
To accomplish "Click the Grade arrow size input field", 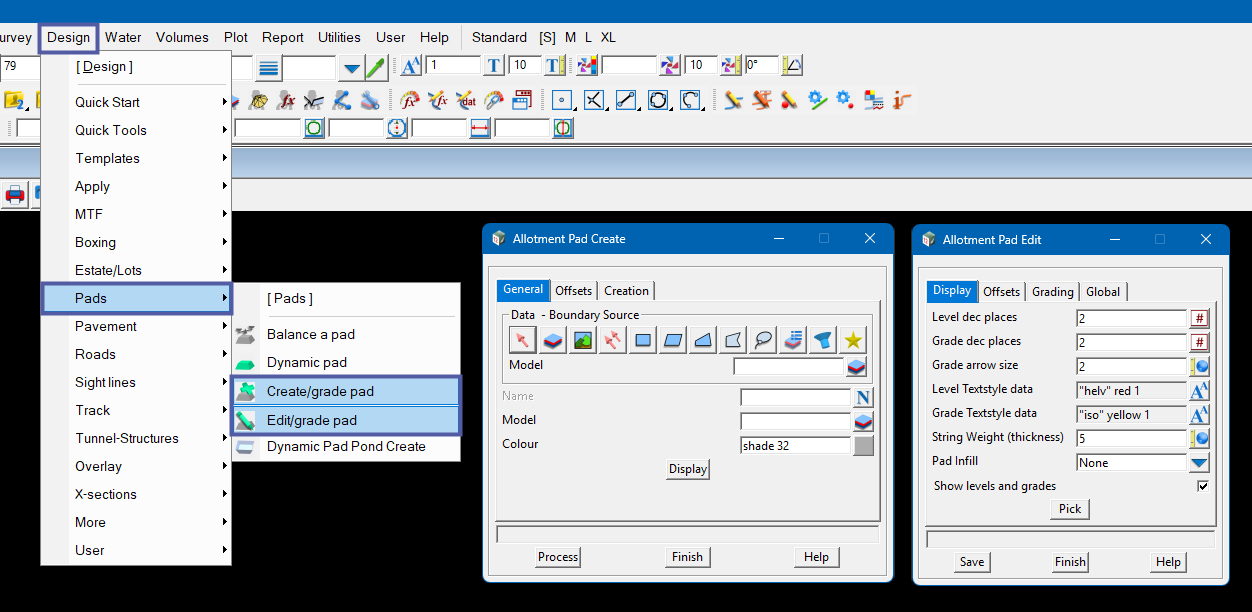I will [x=1130, y=366].
